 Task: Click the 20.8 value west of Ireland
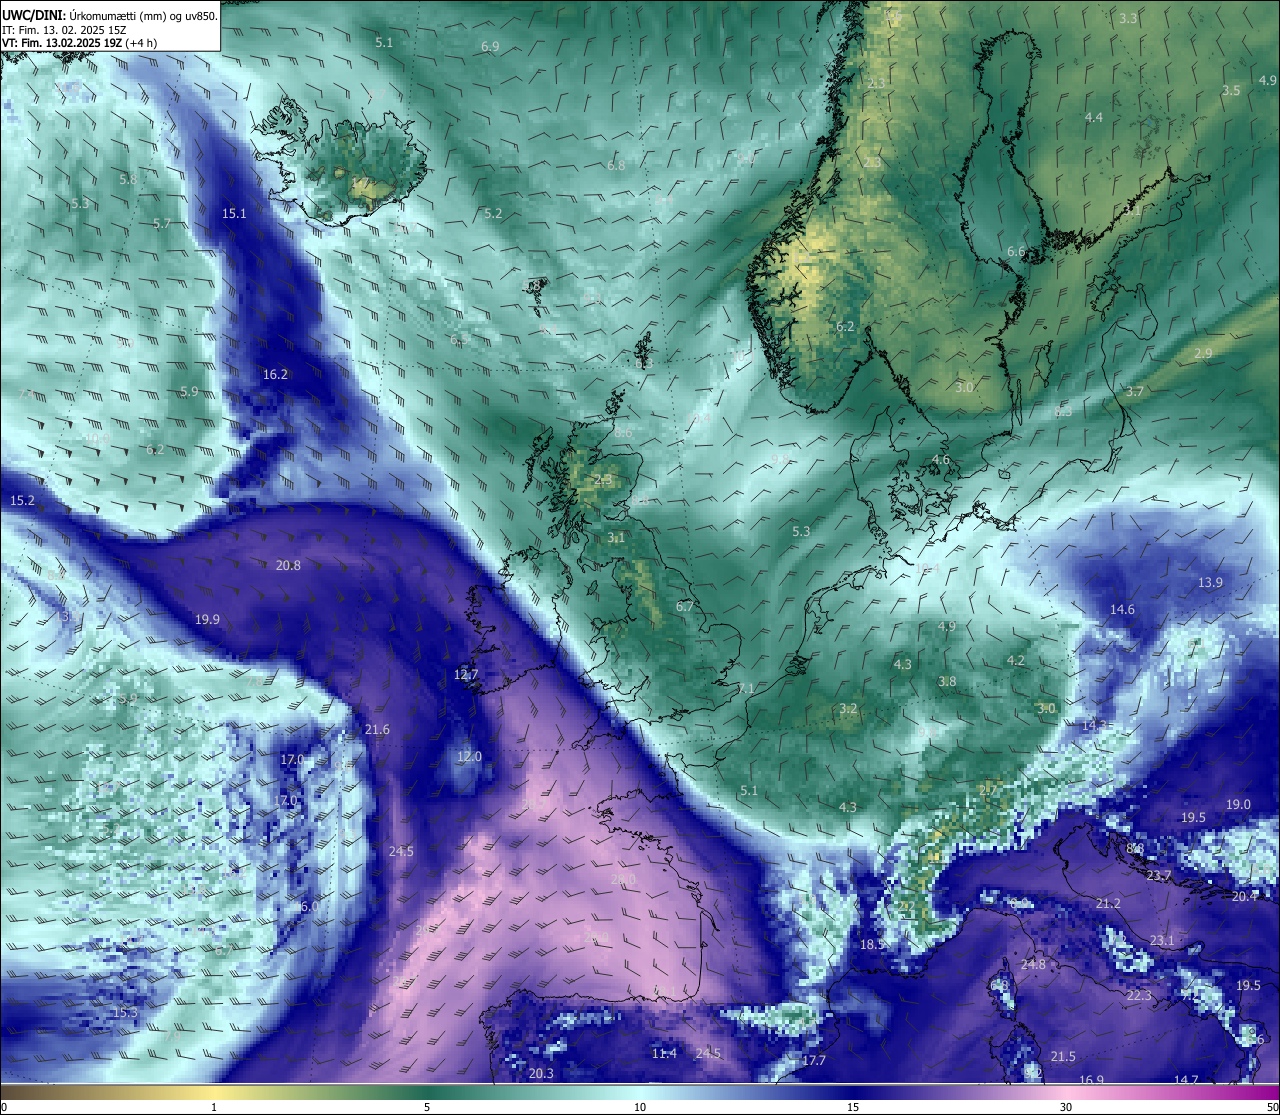(x=288, y=565)
